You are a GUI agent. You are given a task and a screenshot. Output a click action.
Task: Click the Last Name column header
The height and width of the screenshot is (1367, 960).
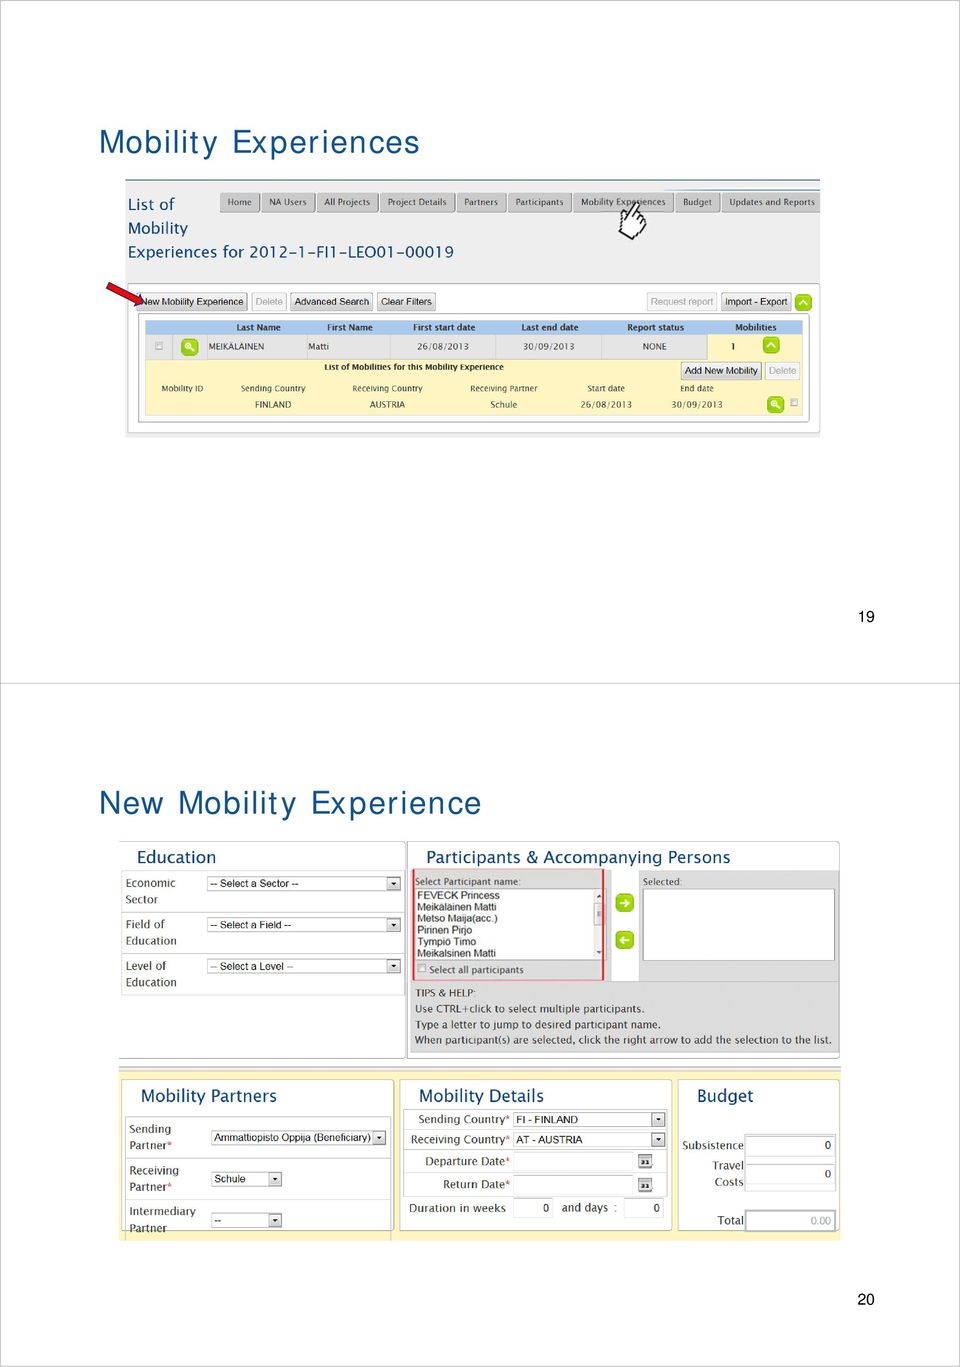point(258,328)
